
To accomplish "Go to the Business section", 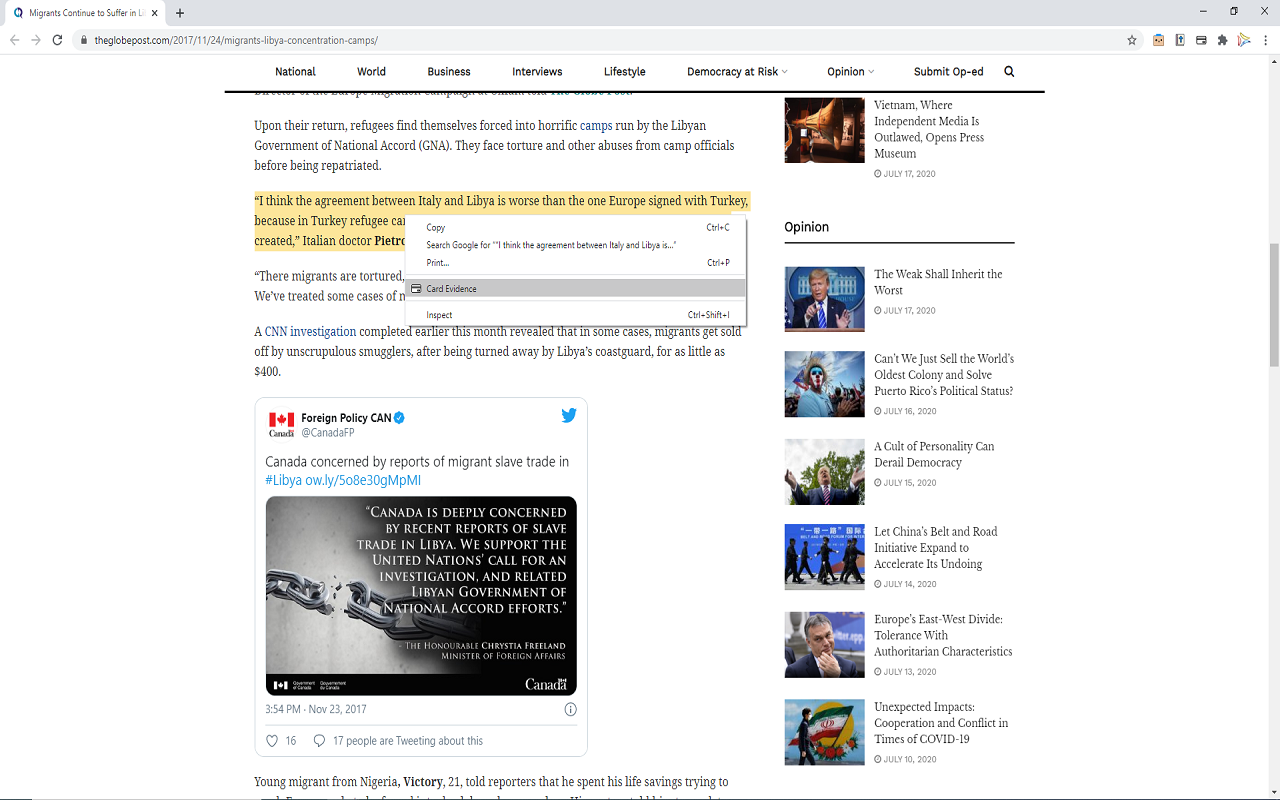I will [449, 72].
